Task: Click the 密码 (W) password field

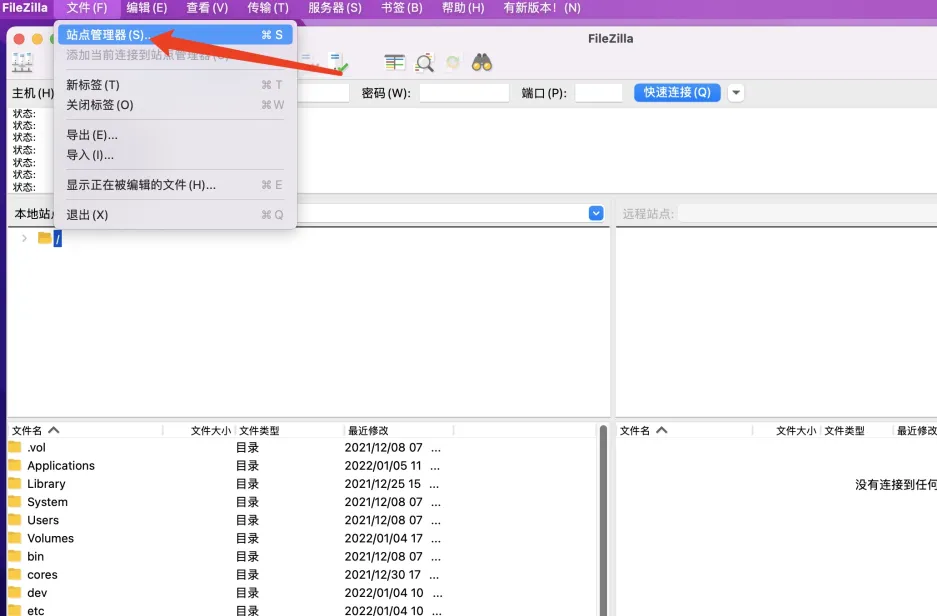Action: coord(464,93)
